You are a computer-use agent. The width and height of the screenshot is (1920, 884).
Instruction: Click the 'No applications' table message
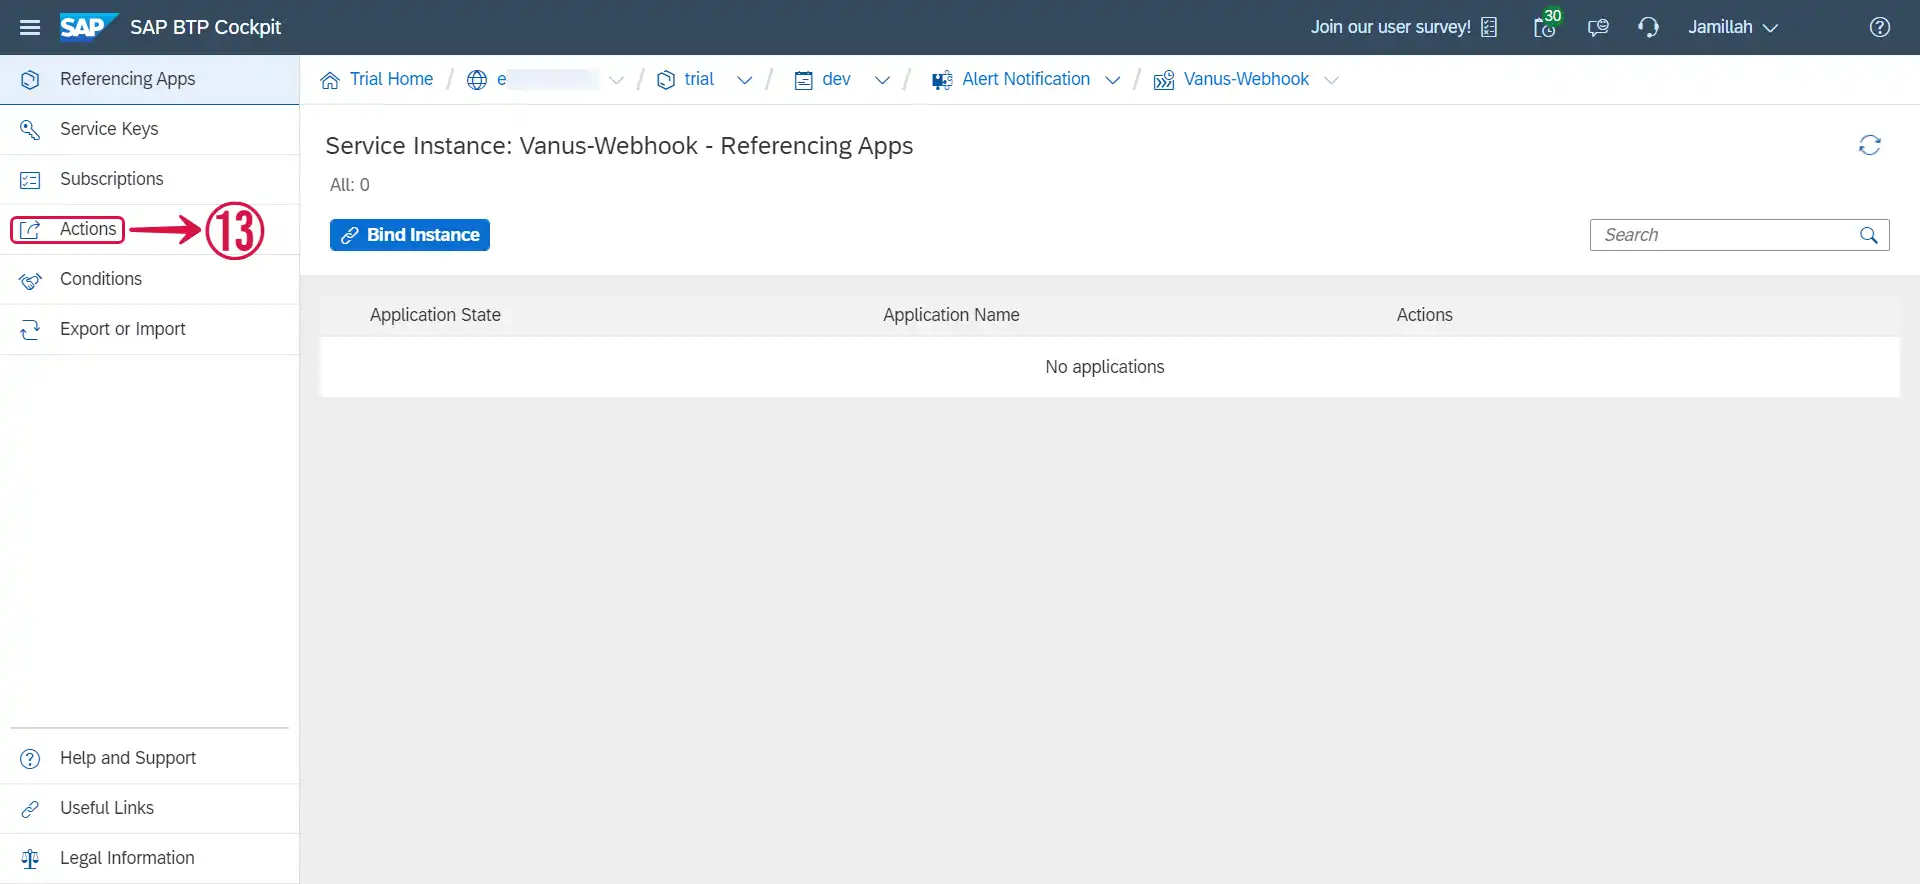(1105, 367)
